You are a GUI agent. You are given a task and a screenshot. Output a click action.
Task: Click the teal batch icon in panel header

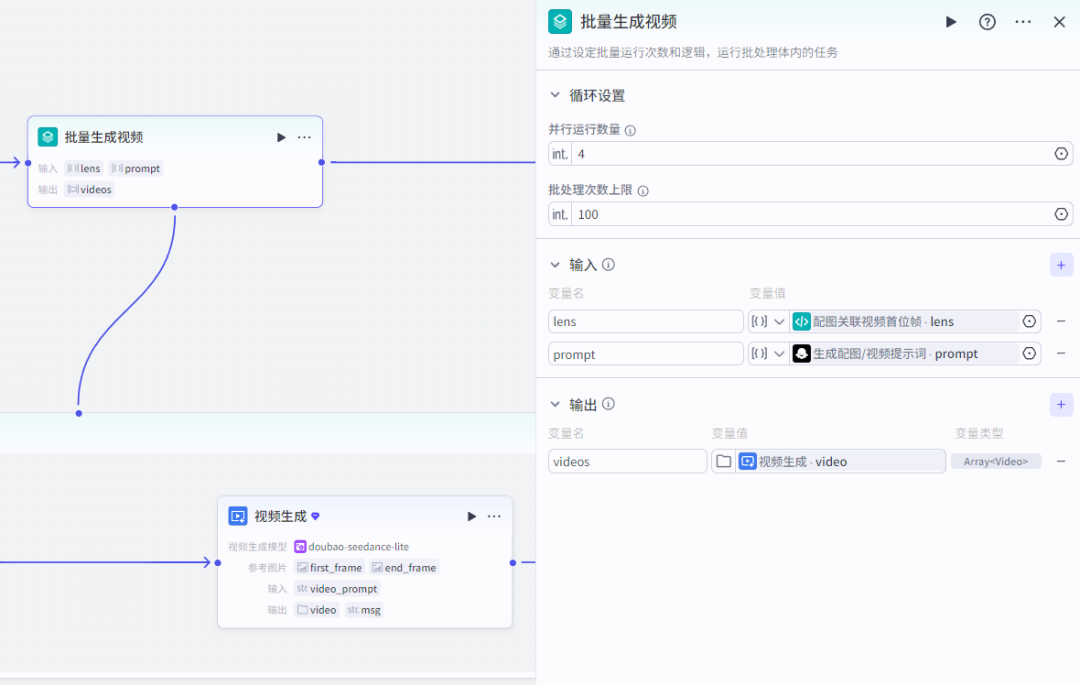coord(560,21)
